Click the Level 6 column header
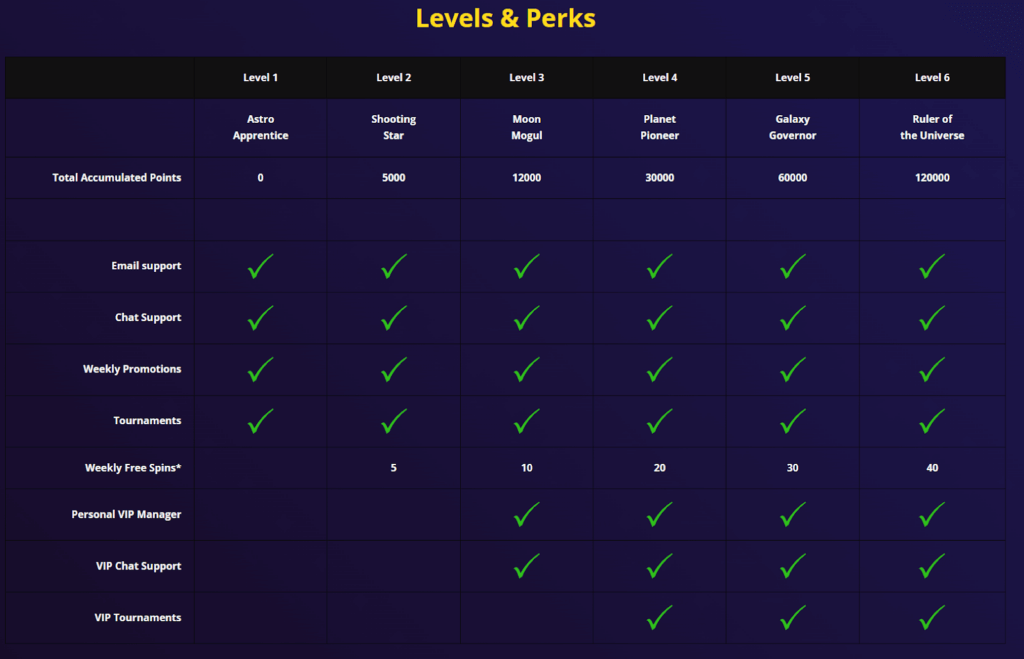Image resolution: width=1024 pixels, height=659 pixels. tap(932, 77)
